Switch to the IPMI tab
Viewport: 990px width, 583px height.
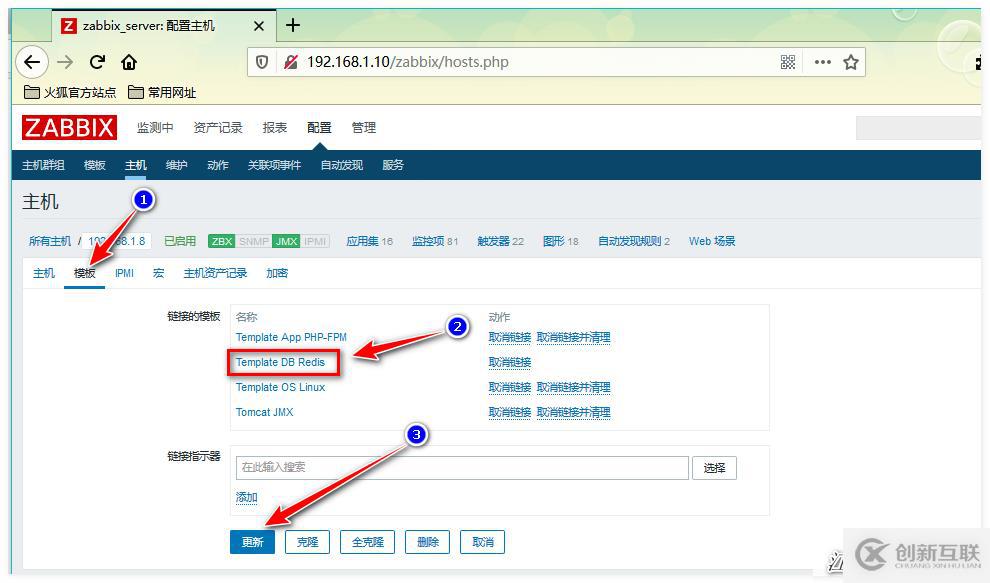123,272
